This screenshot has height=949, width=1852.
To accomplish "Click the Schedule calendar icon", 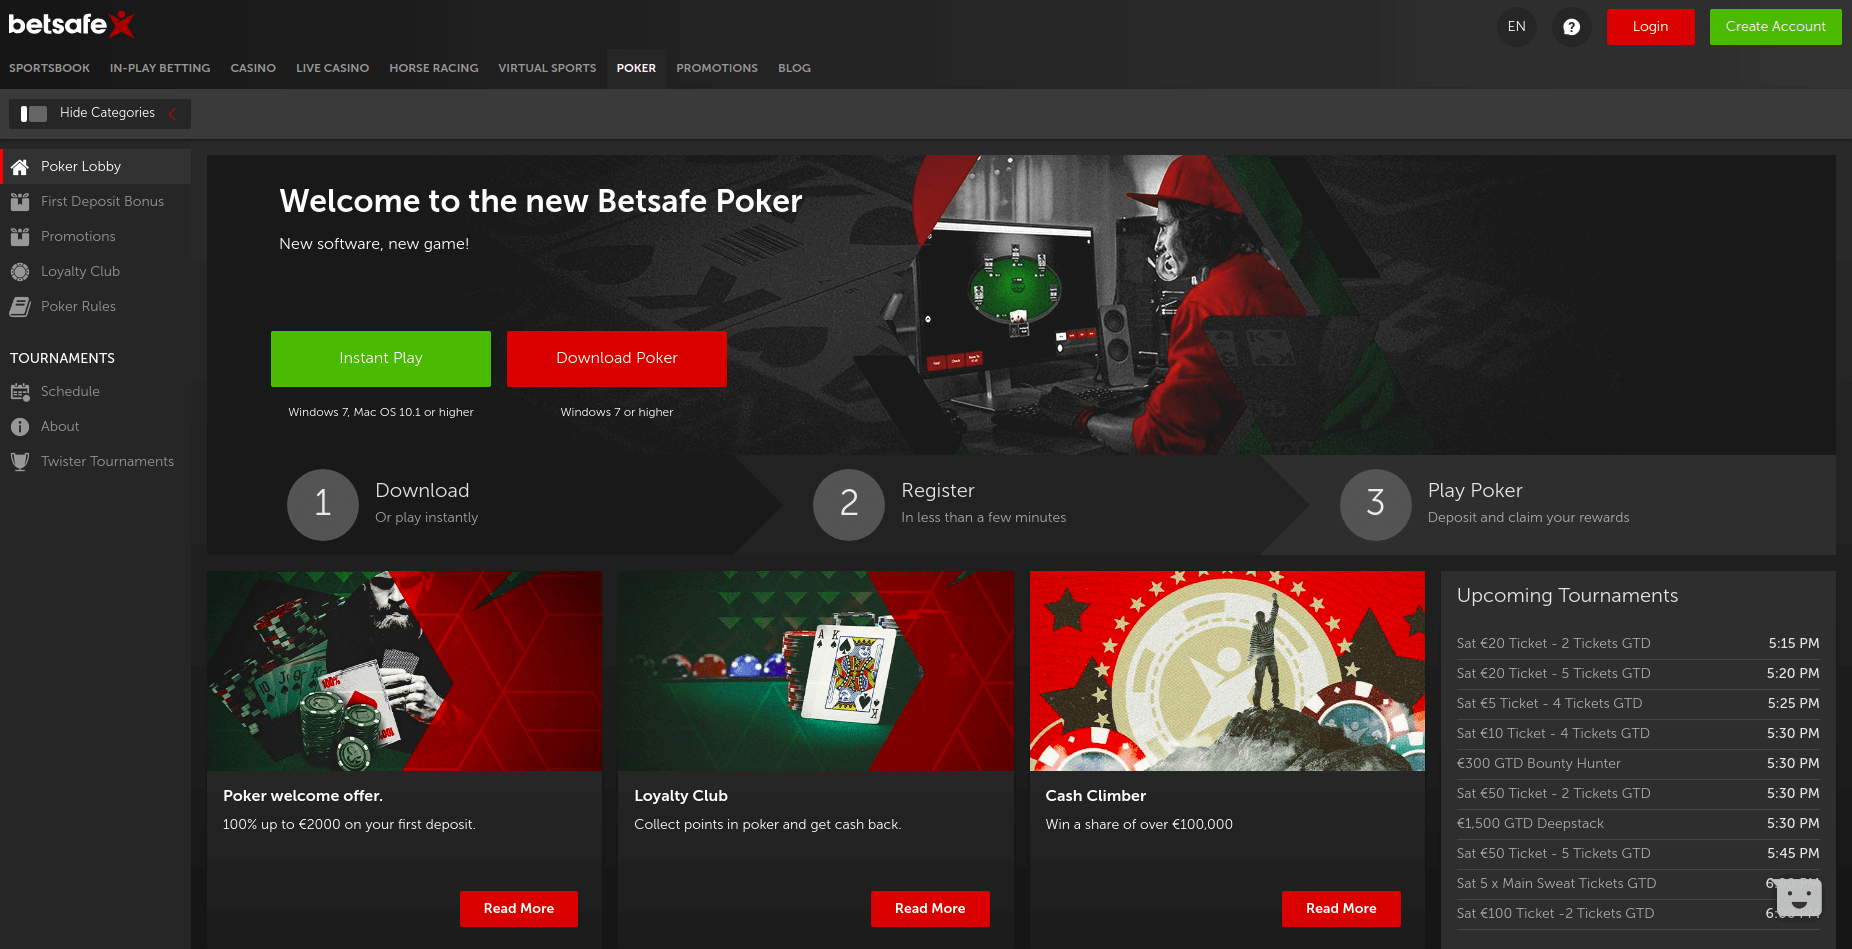I will click(x=20, y=392).
